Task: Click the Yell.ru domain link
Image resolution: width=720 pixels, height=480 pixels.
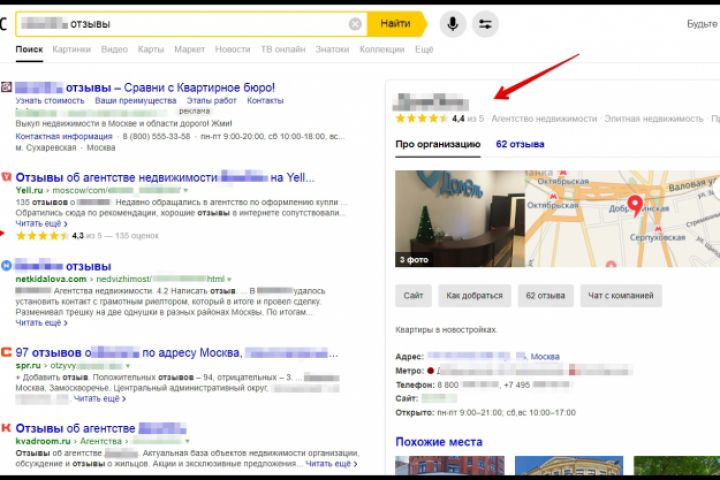Action: point(29,190)
